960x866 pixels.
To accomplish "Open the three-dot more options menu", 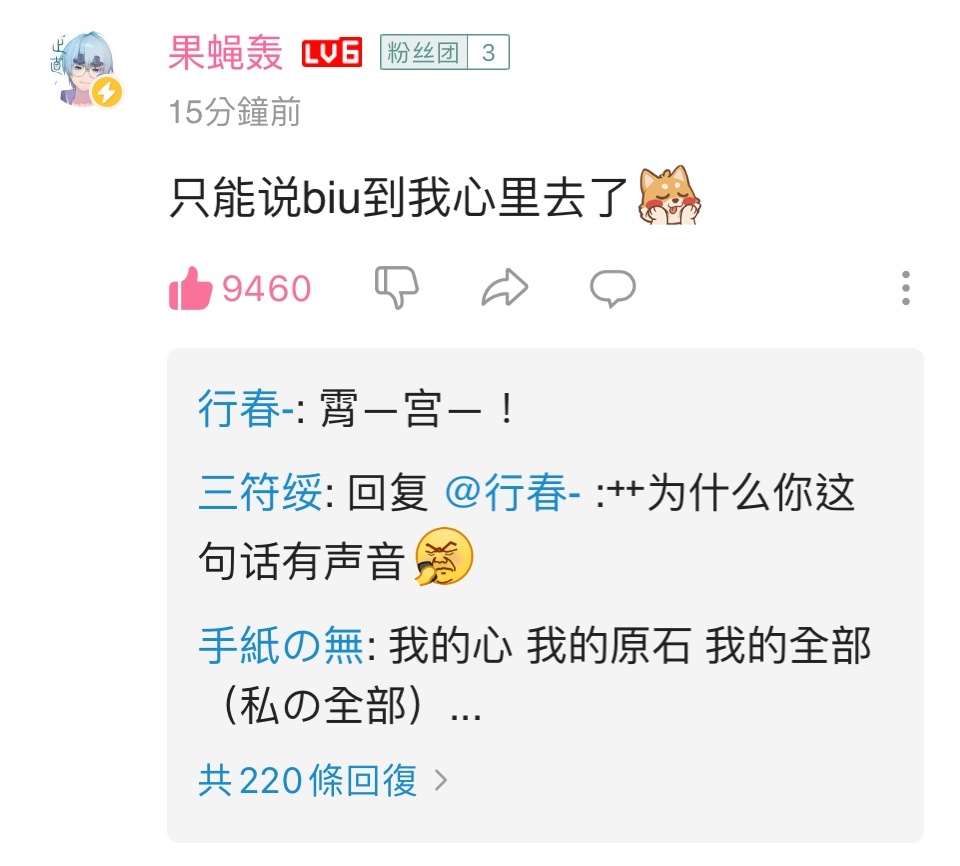I will (x=906, y=288).
